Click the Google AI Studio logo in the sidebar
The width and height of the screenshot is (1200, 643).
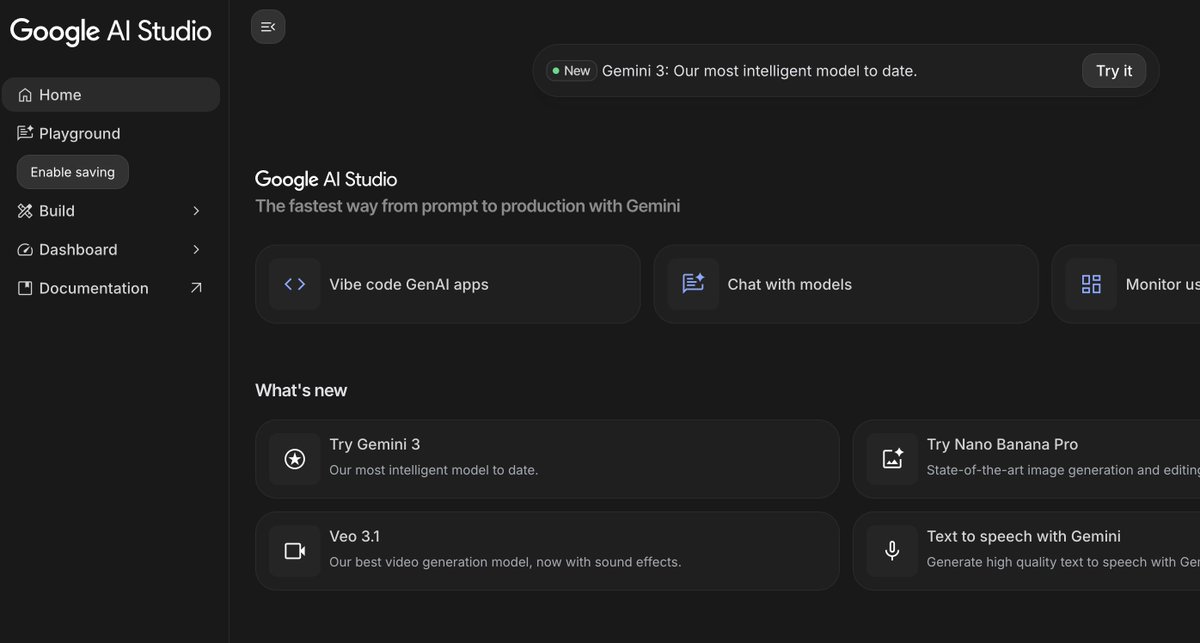click(x=111, y=31)
